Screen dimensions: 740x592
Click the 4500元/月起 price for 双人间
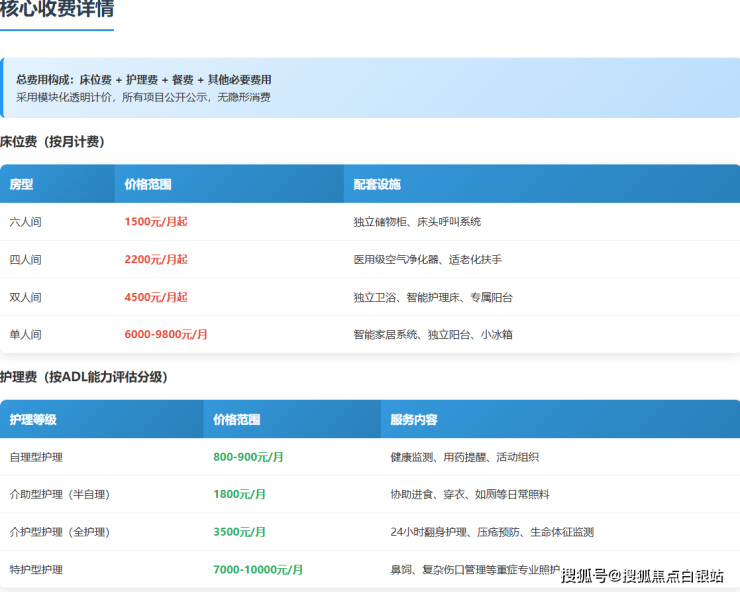tap(156, 298)
